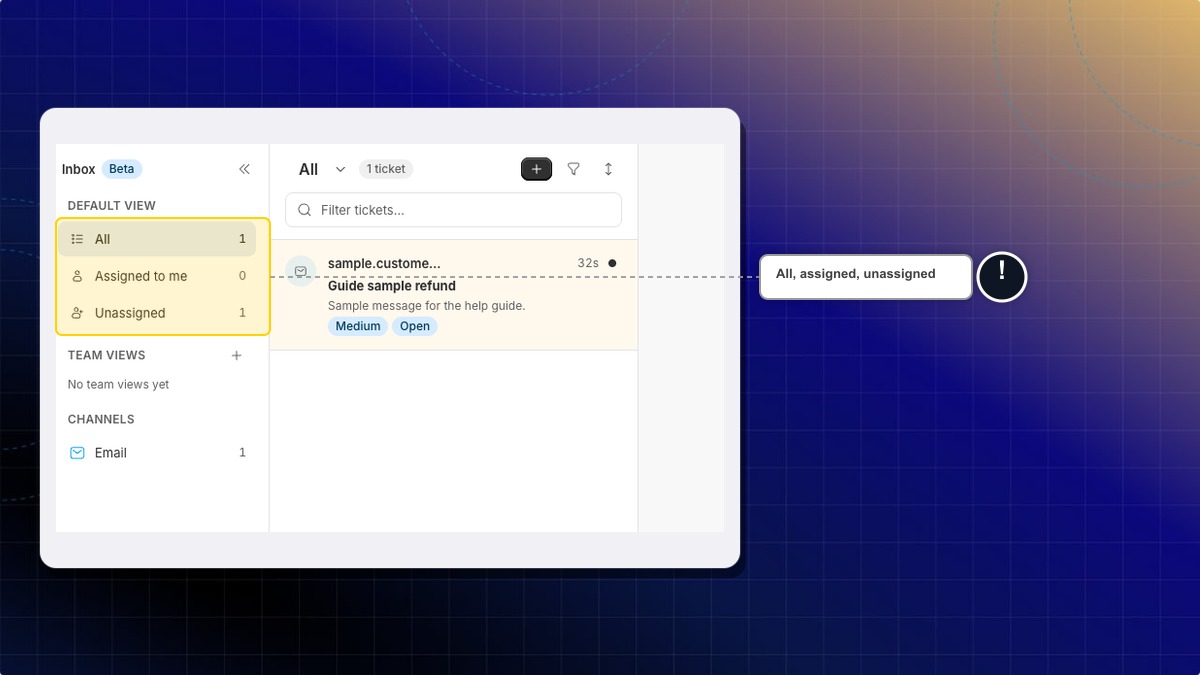Select the Assigned to me view
The image size is (1200, 675).
(x=157, y=276)
